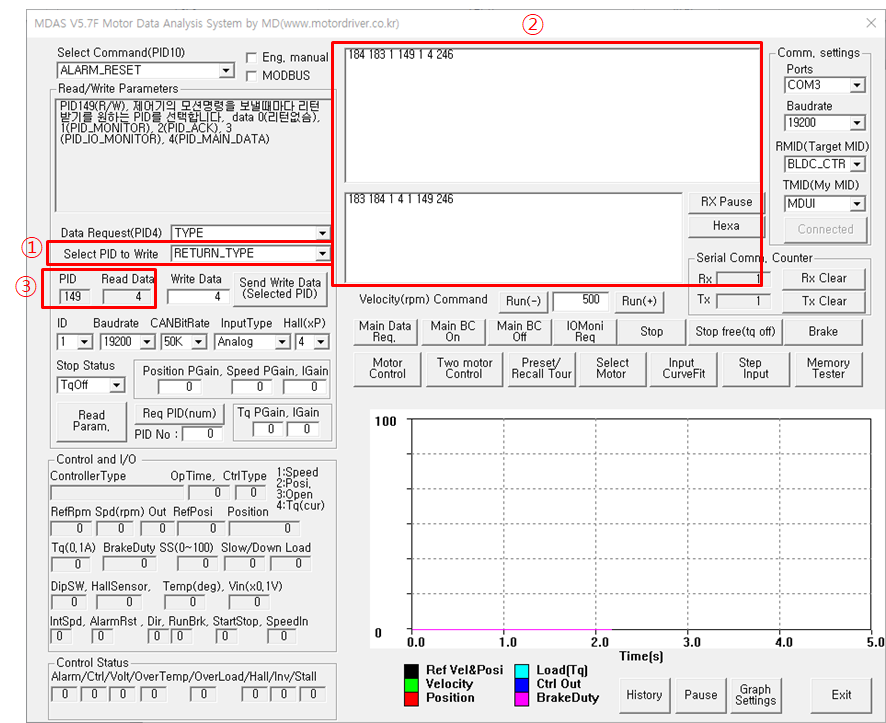Close the MDAS window
This screenshot has width=886, height=723.
(871, 23)
